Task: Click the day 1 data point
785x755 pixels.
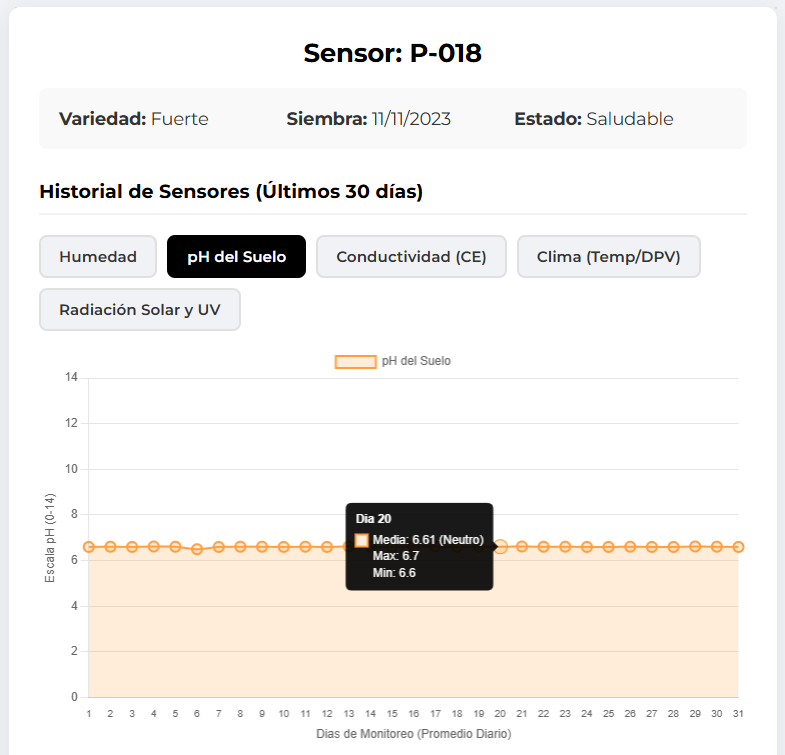Action: [x=89, y=547]
